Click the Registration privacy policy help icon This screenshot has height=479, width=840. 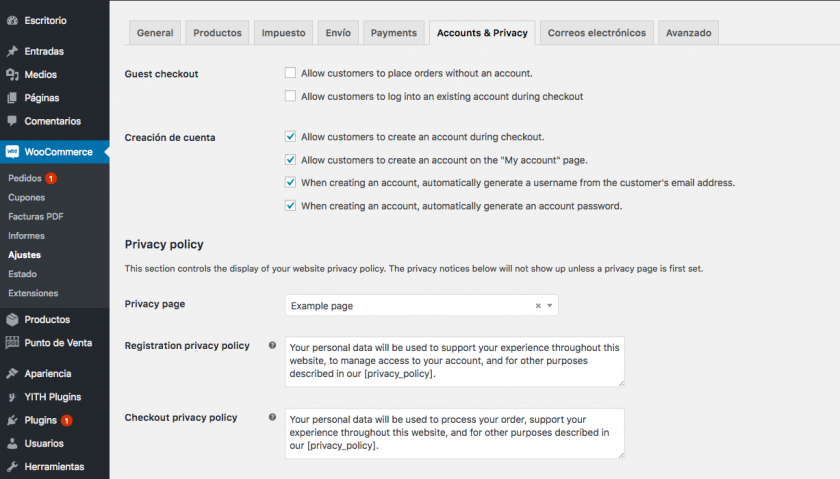pyautogui.click(x=272, y=346)
